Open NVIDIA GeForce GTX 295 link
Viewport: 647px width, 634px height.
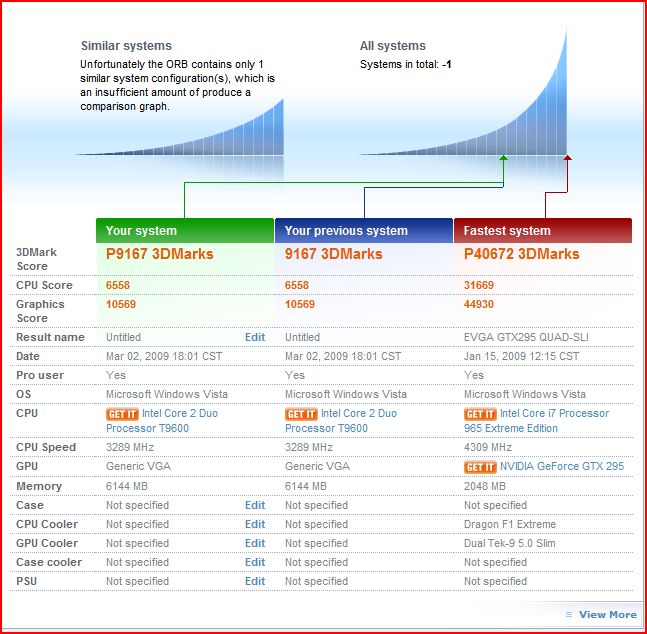point(562,466)
